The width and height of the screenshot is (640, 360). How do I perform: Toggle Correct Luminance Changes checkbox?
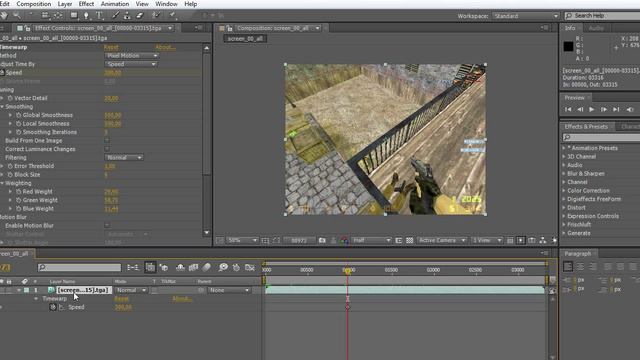(x=107, y=149)
